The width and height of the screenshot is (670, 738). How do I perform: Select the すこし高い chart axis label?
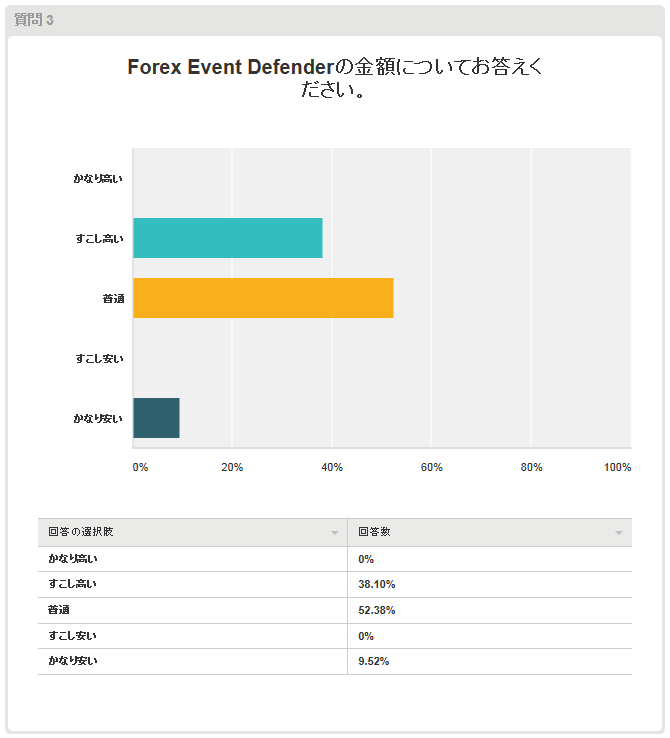point(100,238)
